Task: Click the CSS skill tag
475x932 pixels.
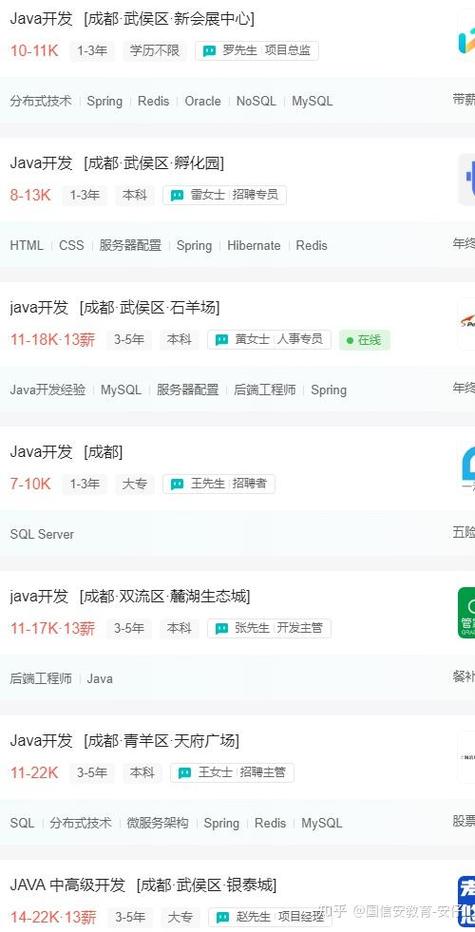Action: (x=71, y=245)
